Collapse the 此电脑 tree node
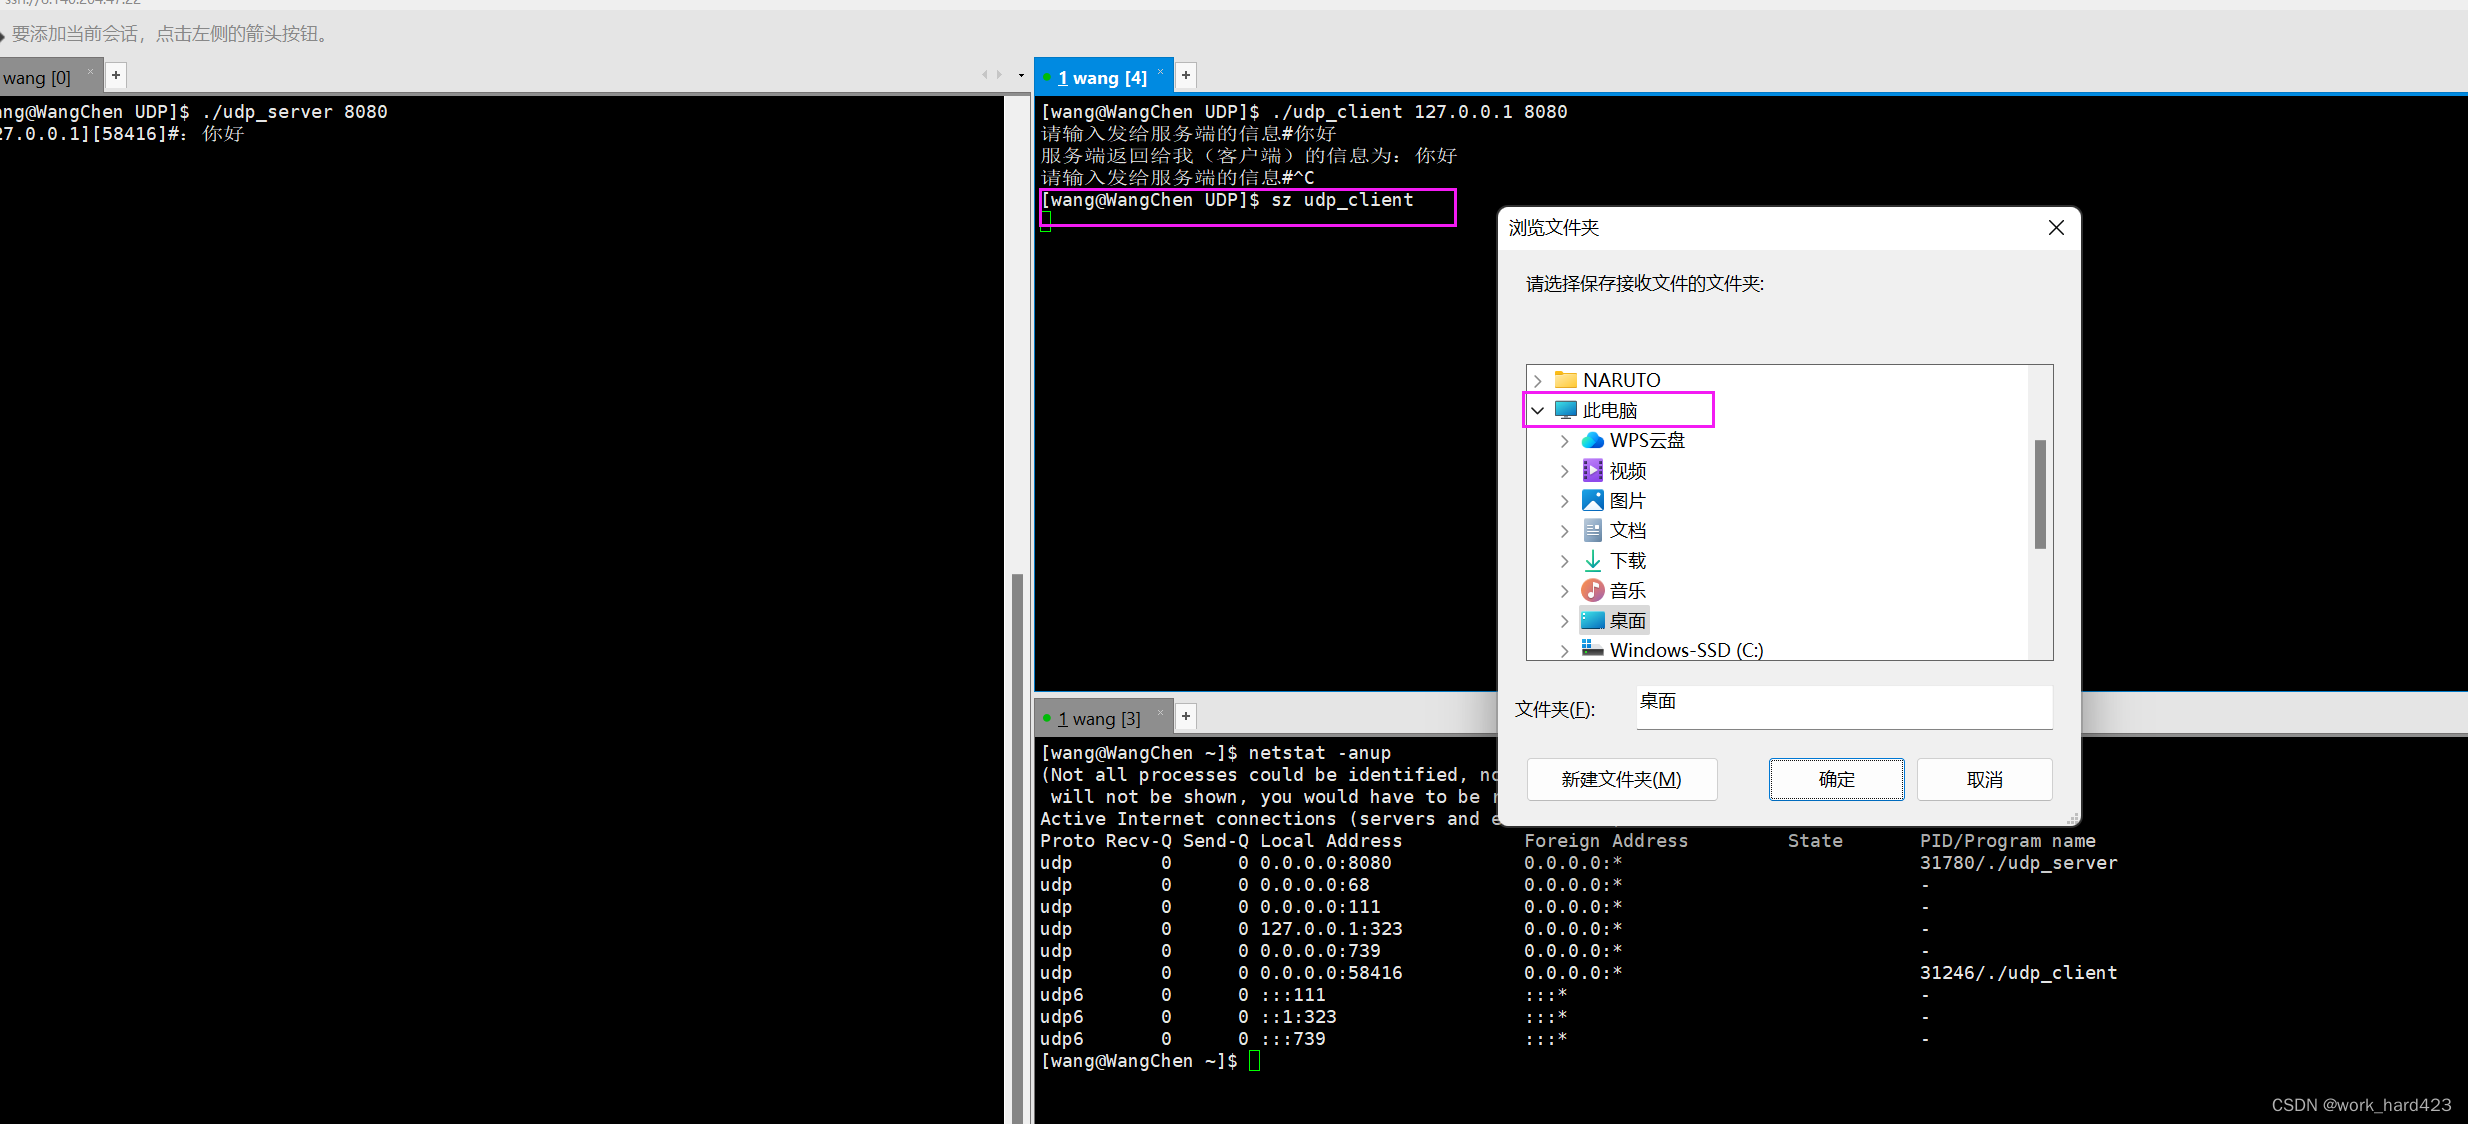 click(x=1538, y=411)
